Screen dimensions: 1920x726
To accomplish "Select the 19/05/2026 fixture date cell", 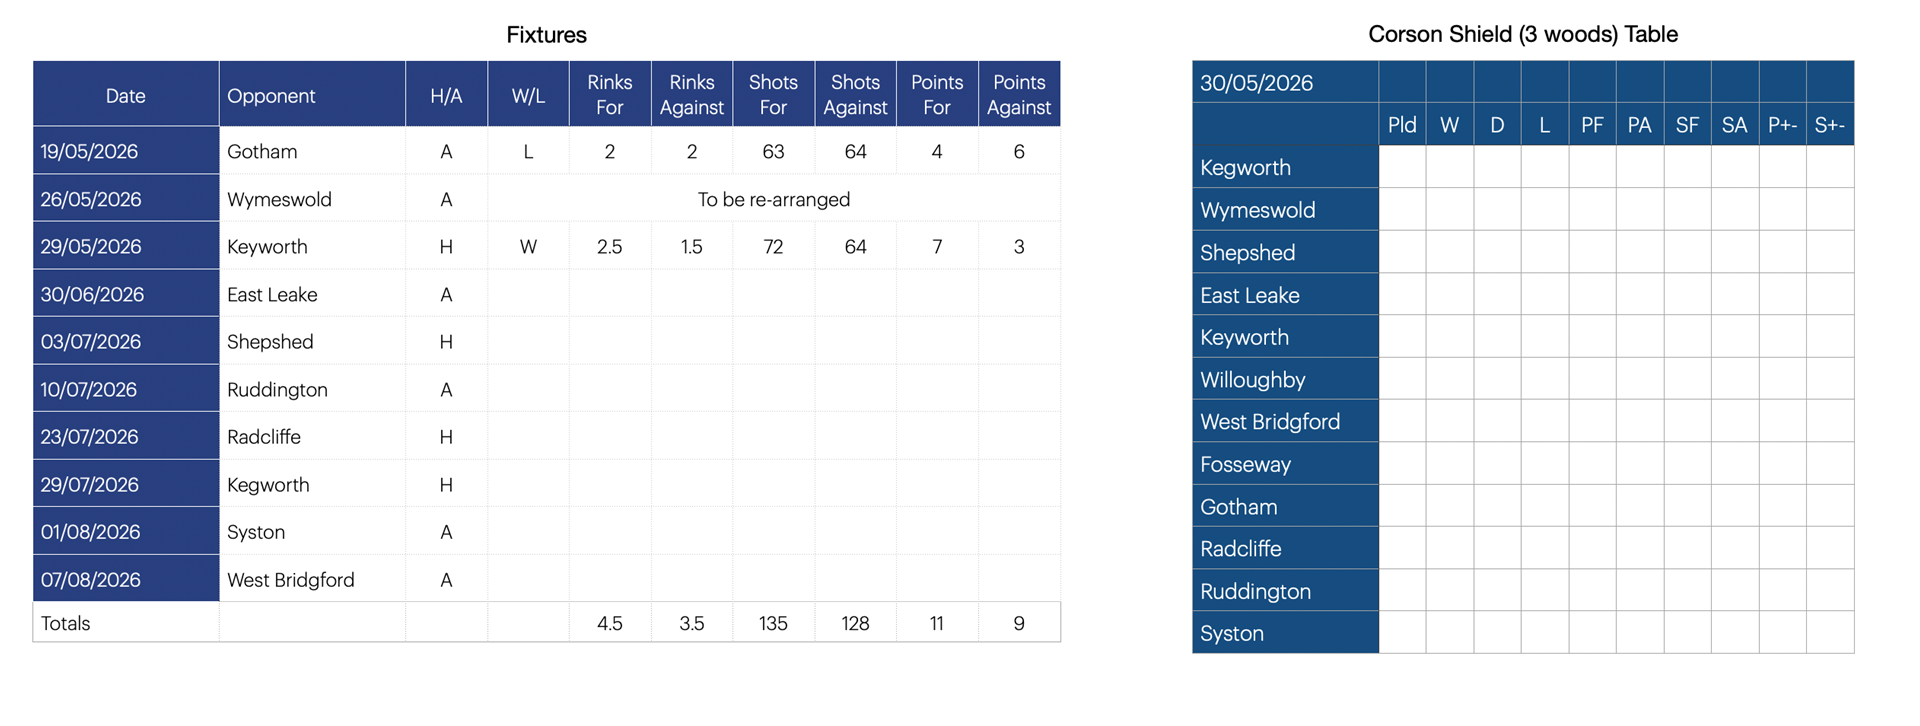I will [x=126, y=151].
